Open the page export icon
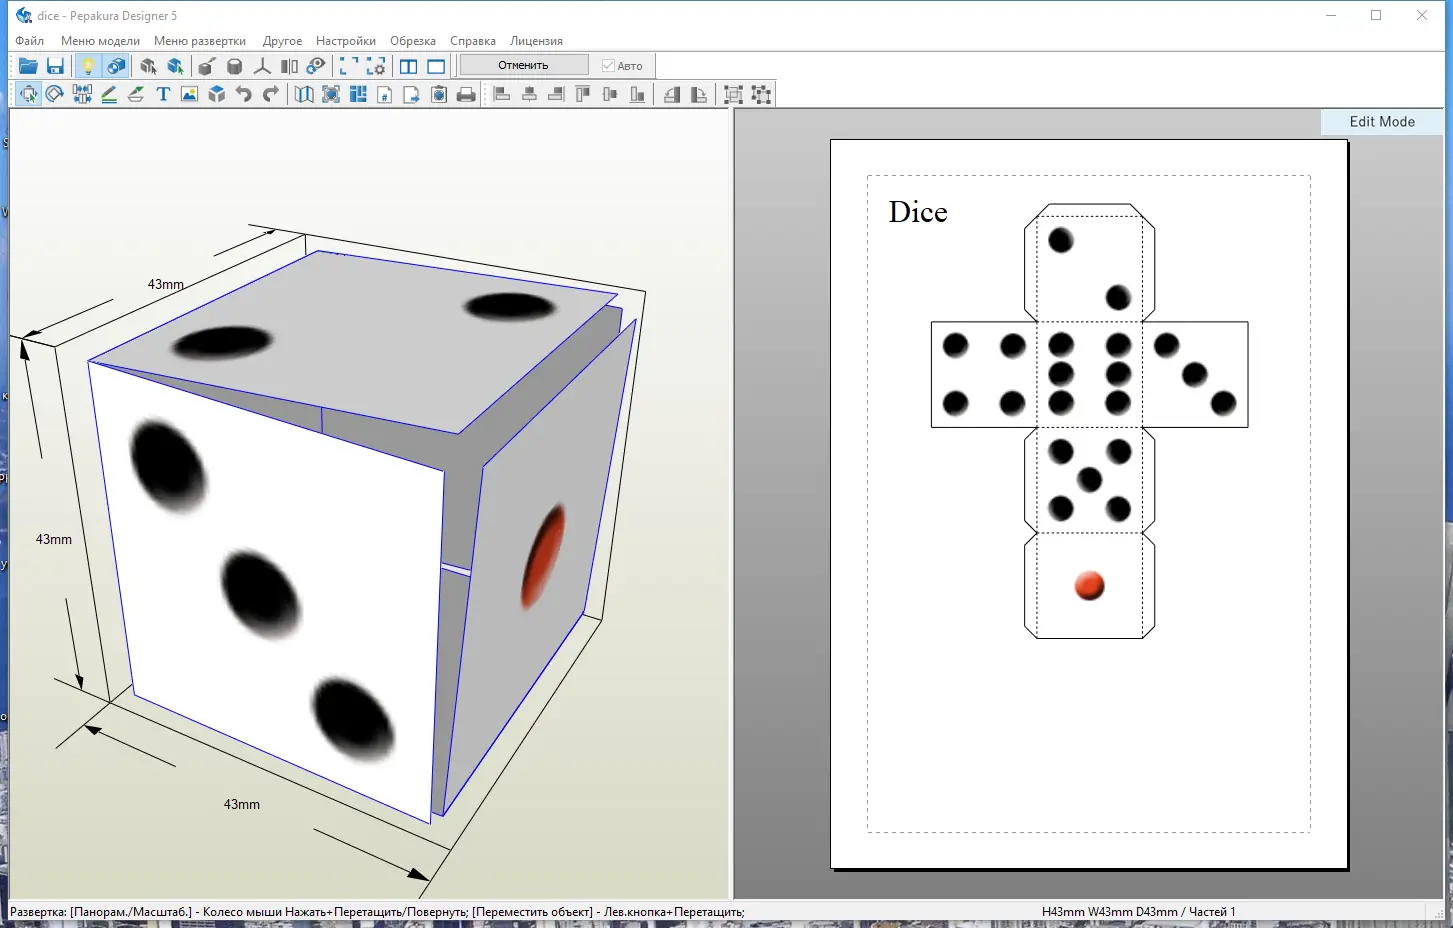This screenshot has width=1453, height=928. click(x=410, y=94)
